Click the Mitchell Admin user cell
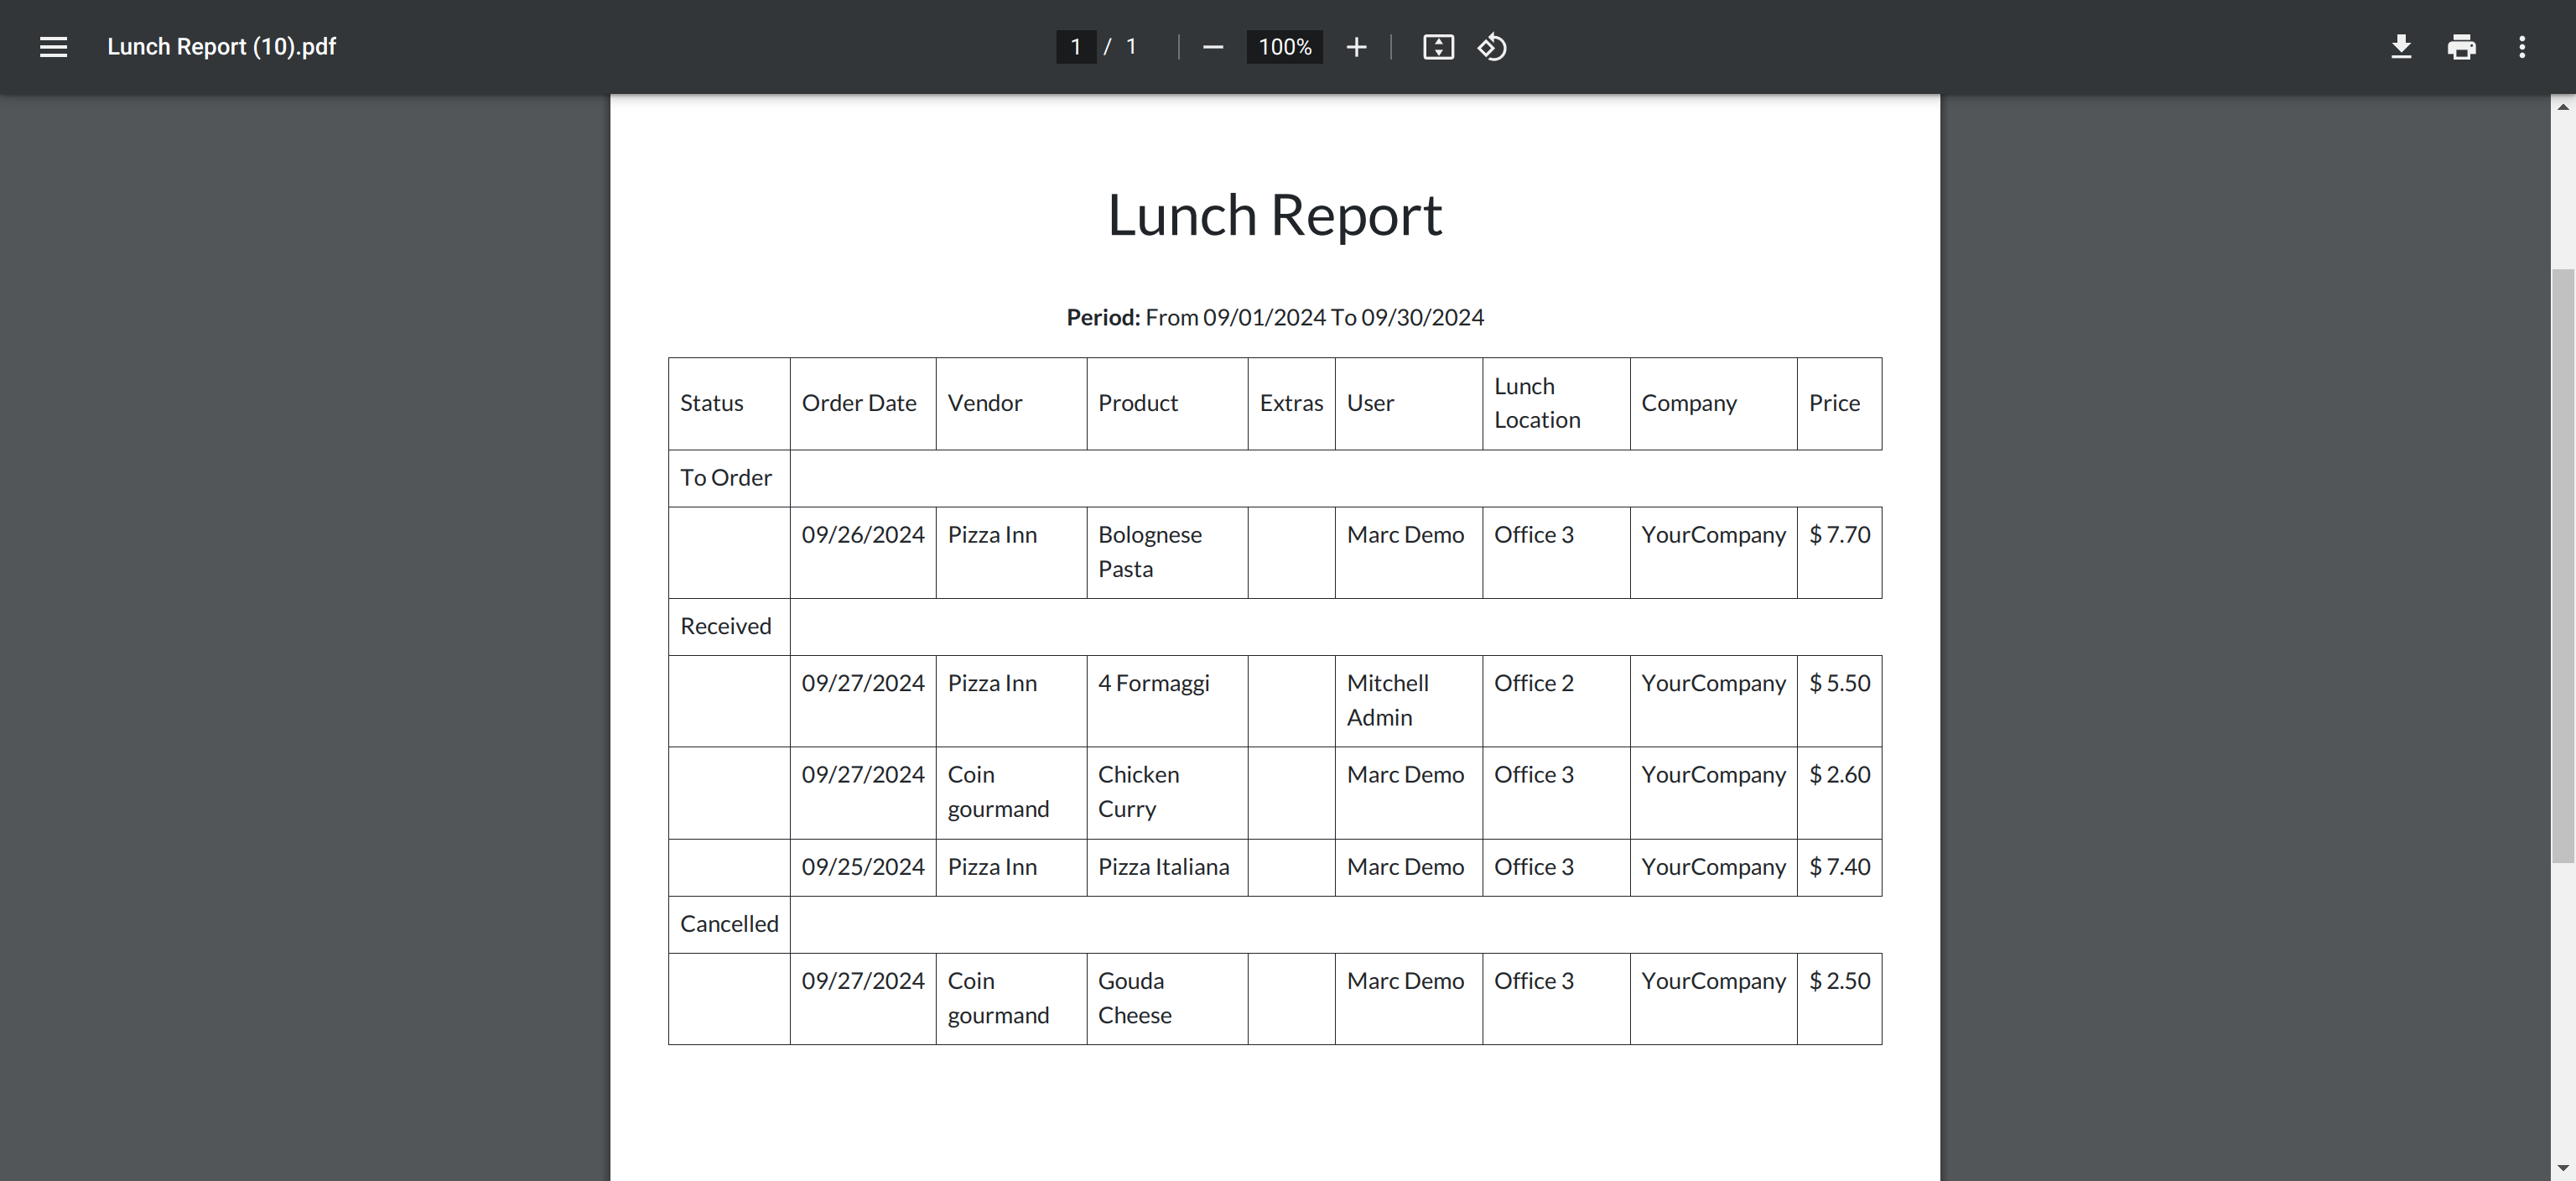The width and height of the screenshot is (2576, 1181). coord(1387,700)
